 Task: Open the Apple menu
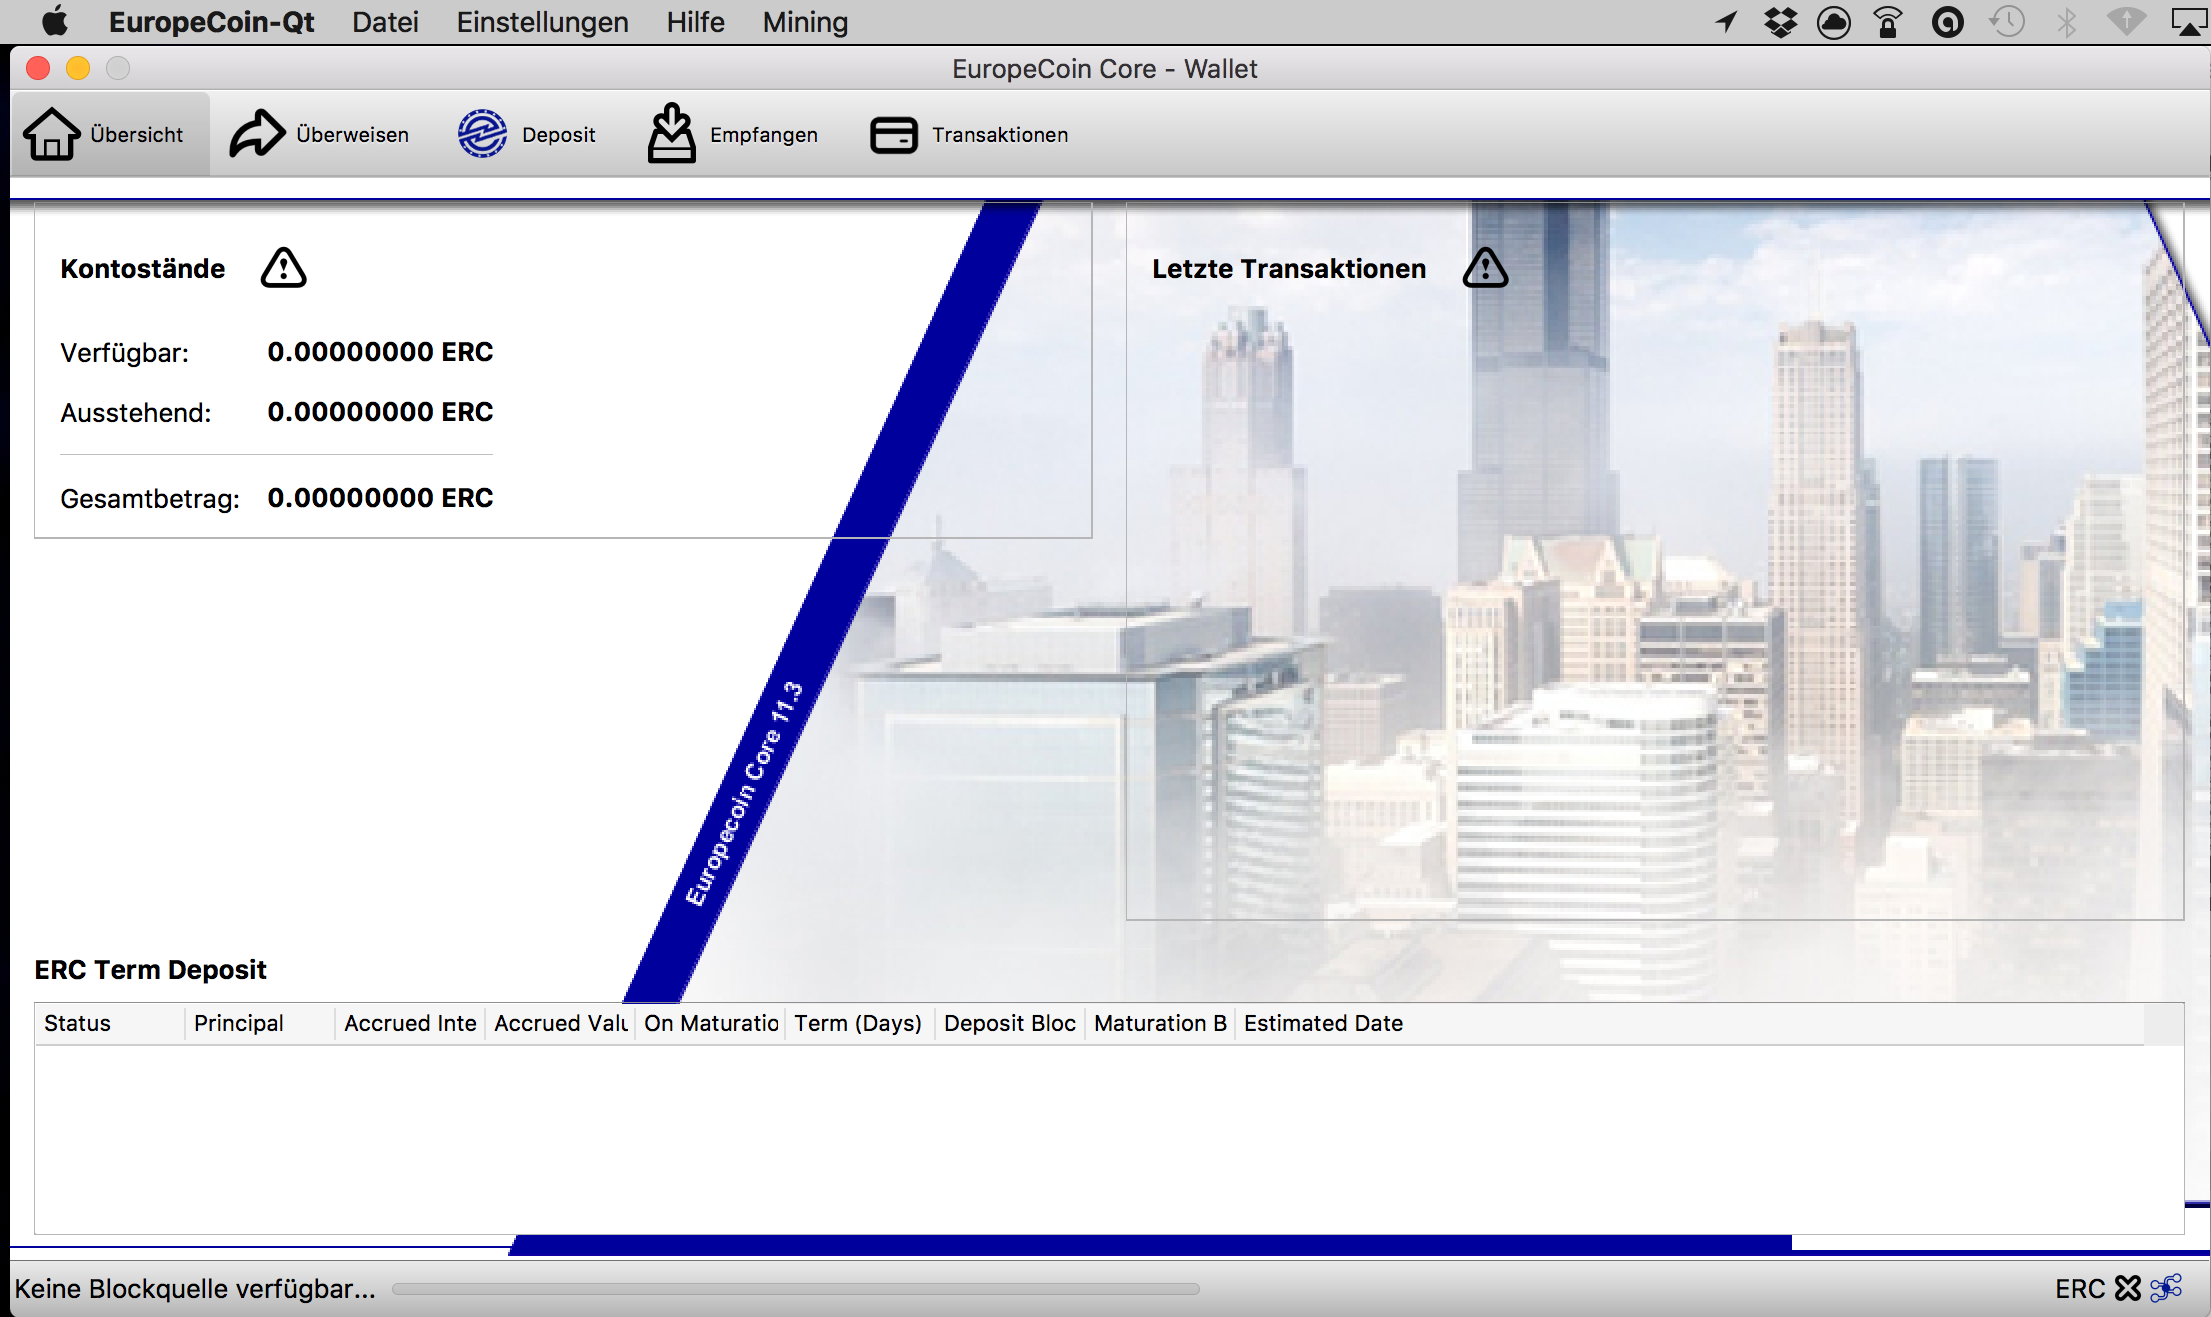pyautogui.click(x=55, y=21)
